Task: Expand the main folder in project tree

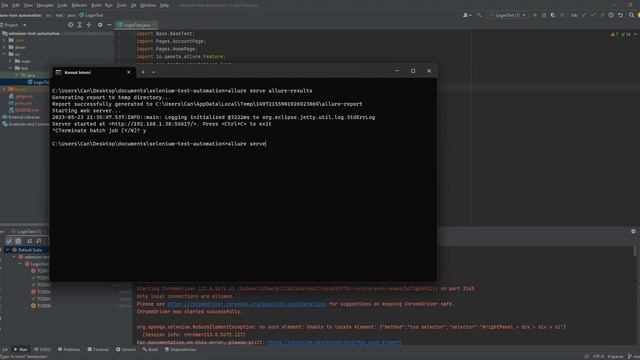Action: pyautogui.click(x=11, y=61)
